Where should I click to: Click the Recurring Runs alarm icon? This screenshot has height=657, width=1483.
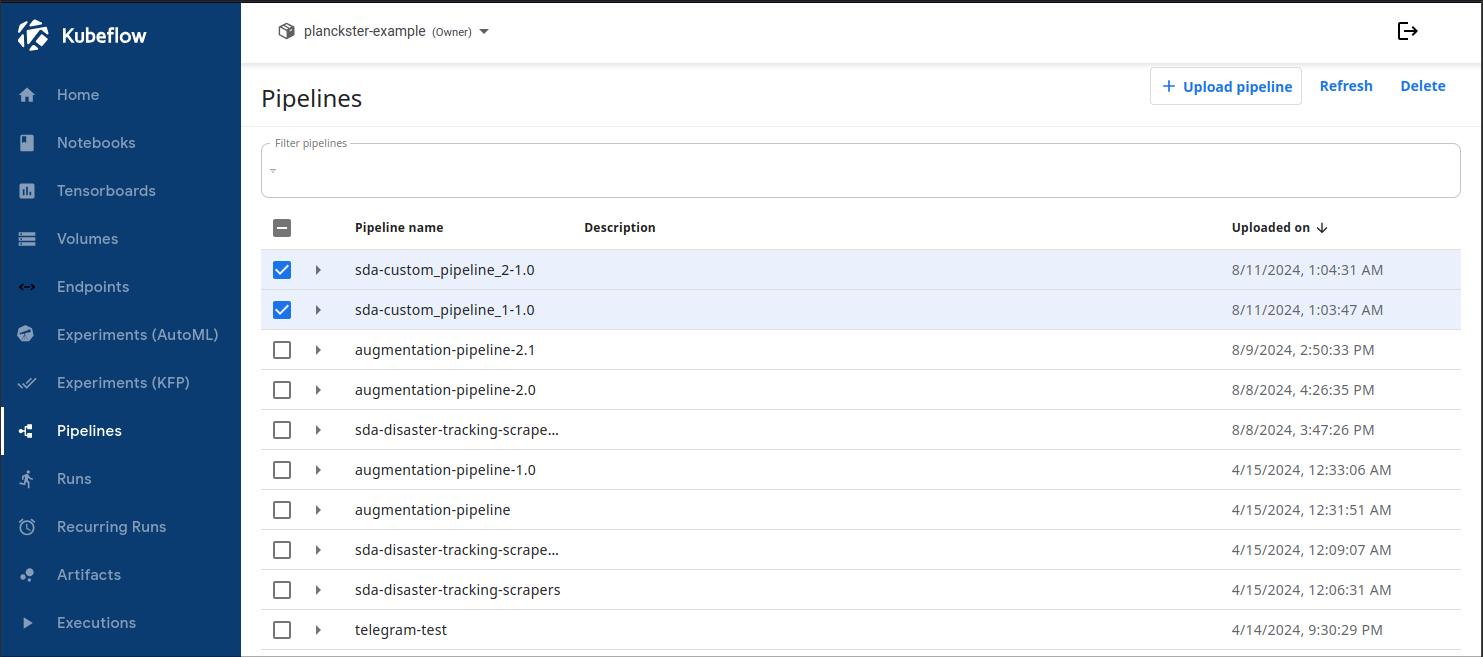(27, 527)
